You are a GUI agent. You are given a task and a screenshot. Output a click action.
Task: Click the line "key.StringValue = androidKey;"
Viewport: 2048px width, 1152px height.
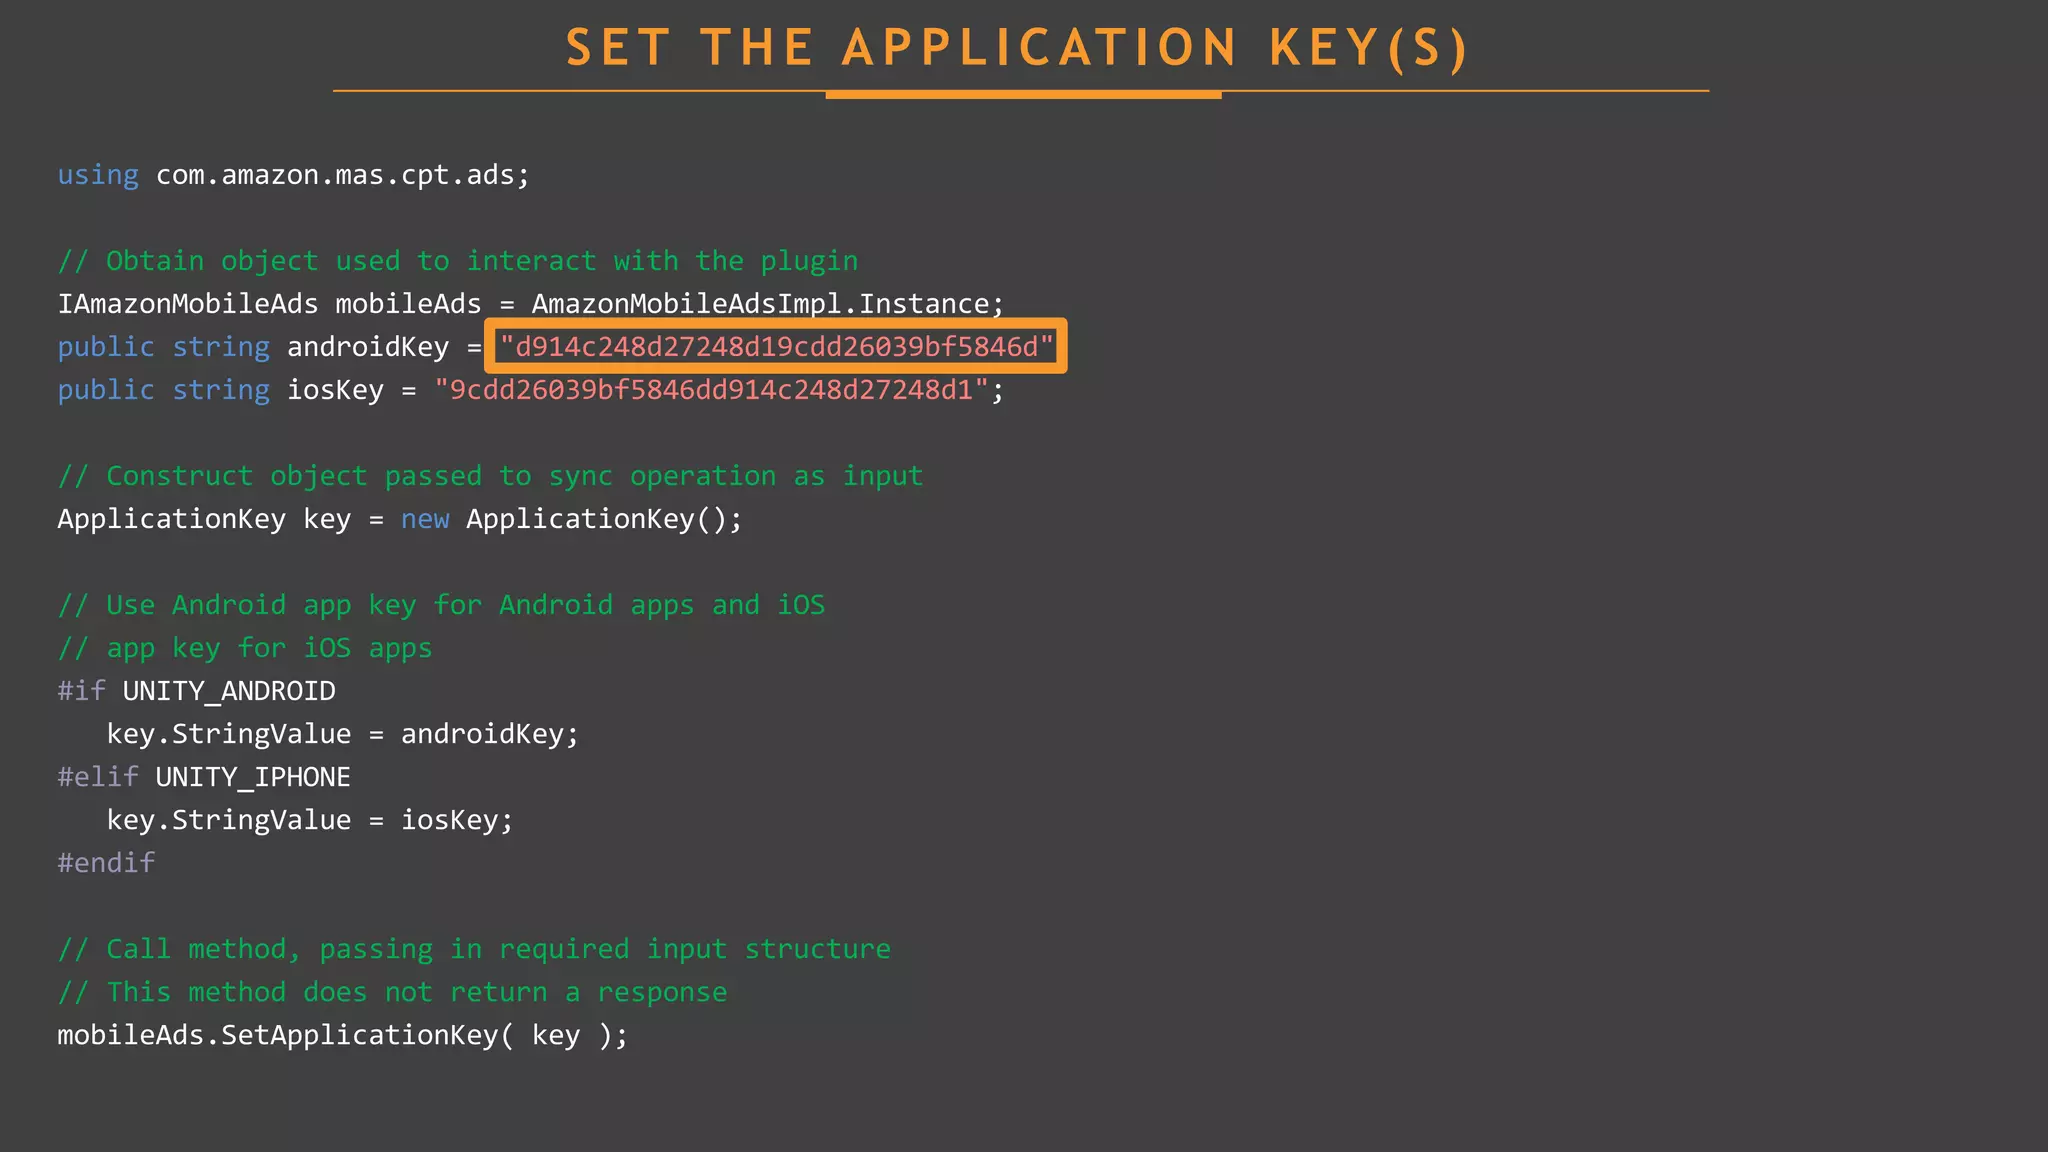coord(343,734)
